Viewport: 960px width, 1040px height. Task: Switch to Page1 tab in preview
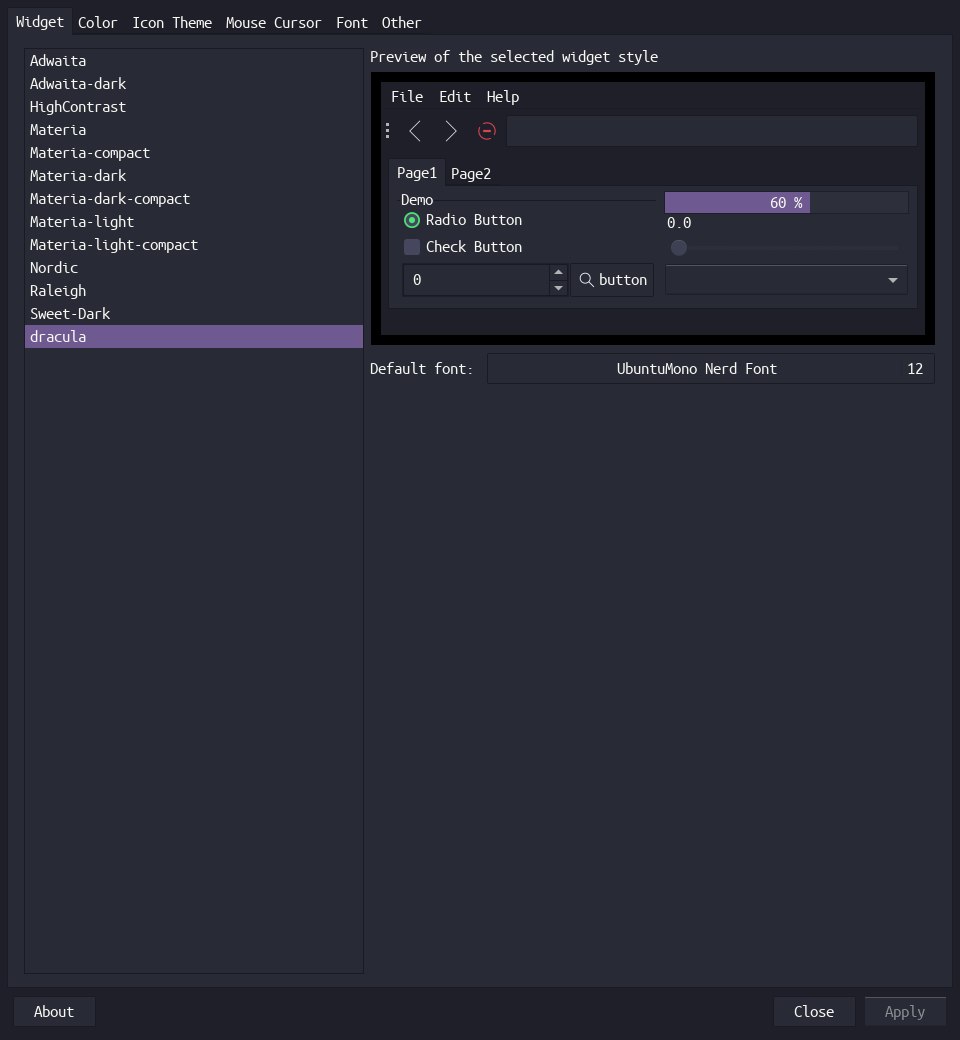click(417, 173)
